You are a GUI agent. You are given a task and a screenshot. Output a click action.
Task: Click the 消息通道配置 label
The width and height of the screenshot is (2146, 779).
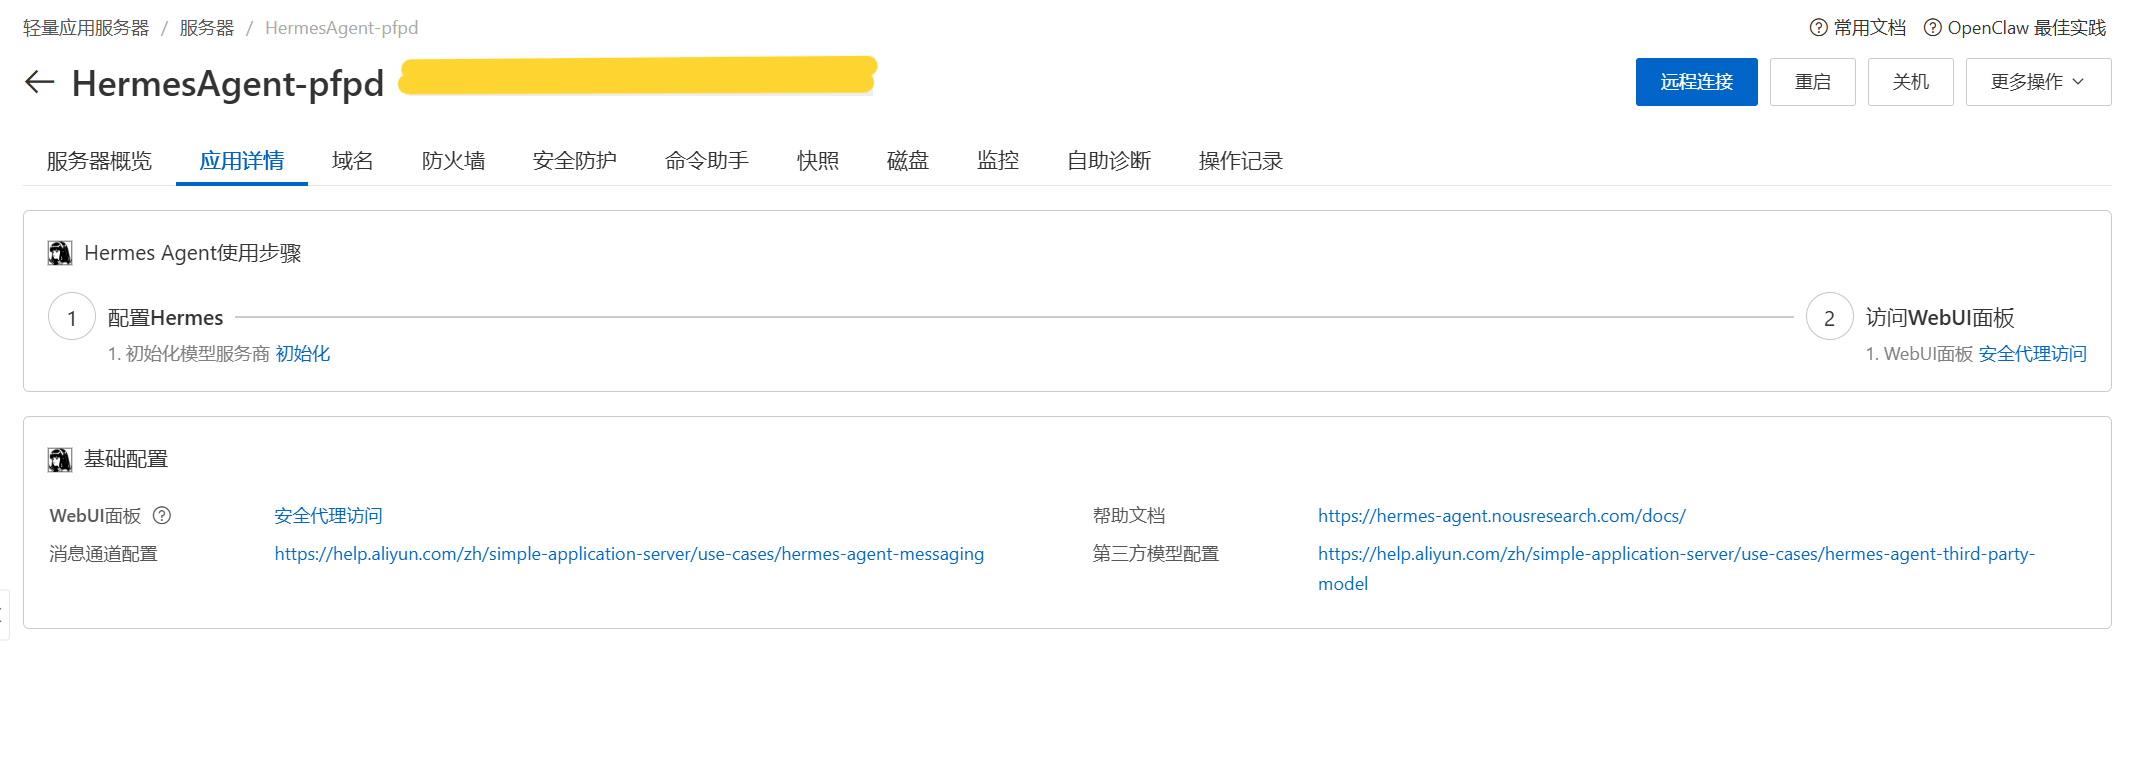[104, 554]
